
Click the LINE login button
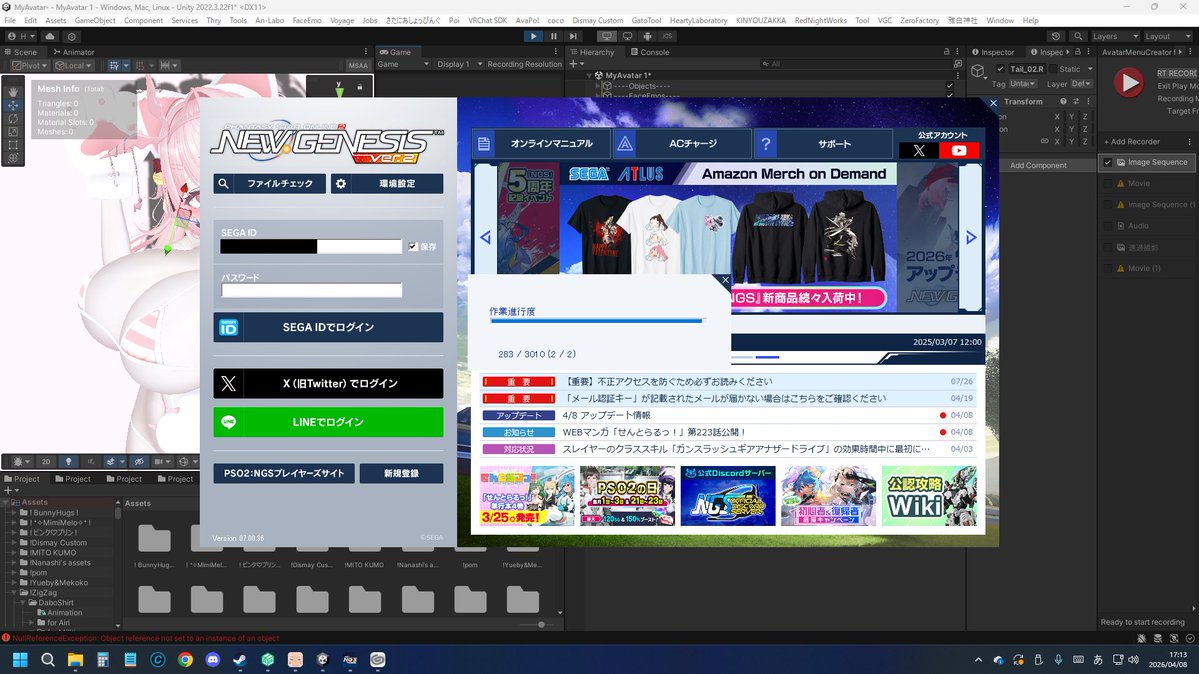328,422
